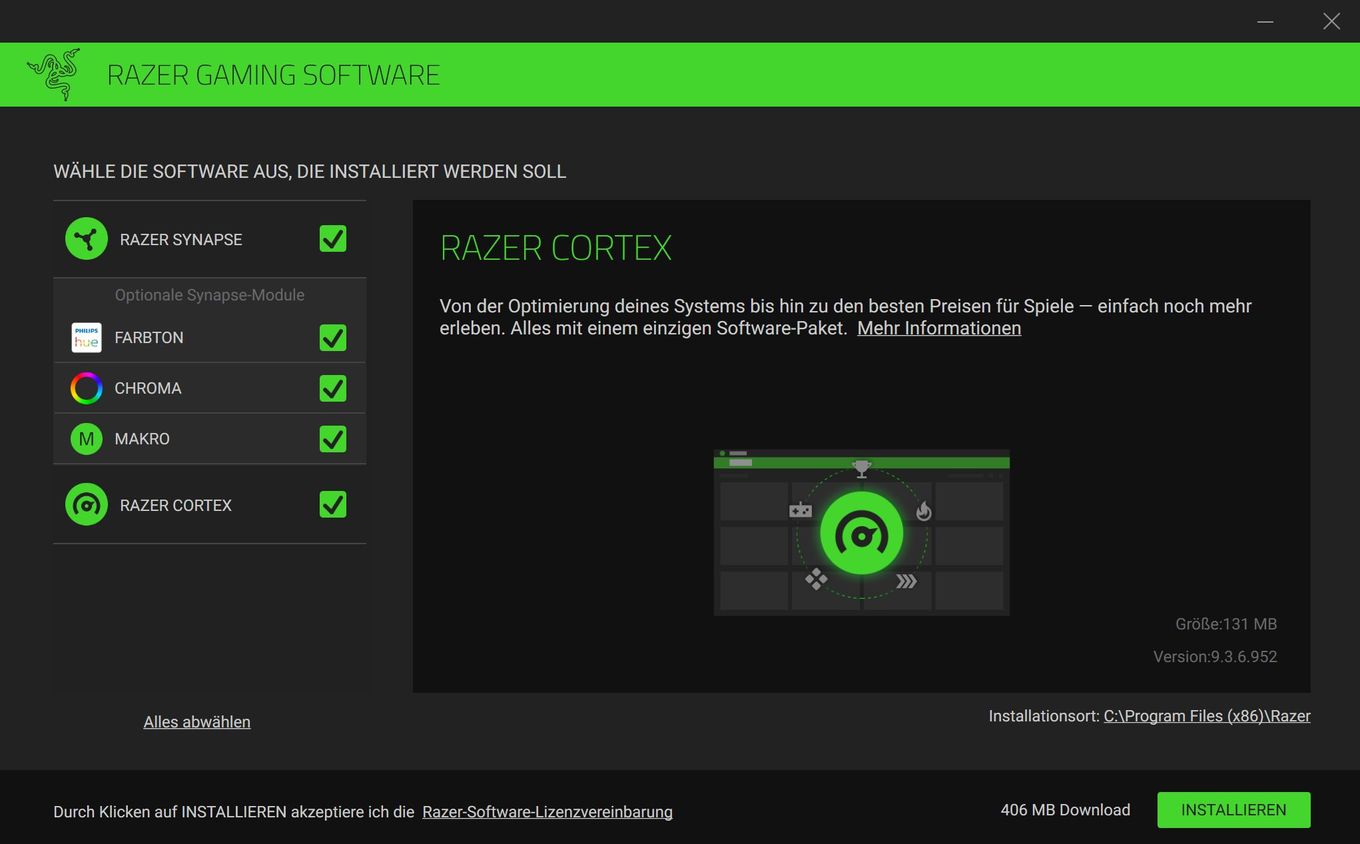Minimize the installer window
The width and height of the screenshot is (1360, 844).
coord(1265,21)
